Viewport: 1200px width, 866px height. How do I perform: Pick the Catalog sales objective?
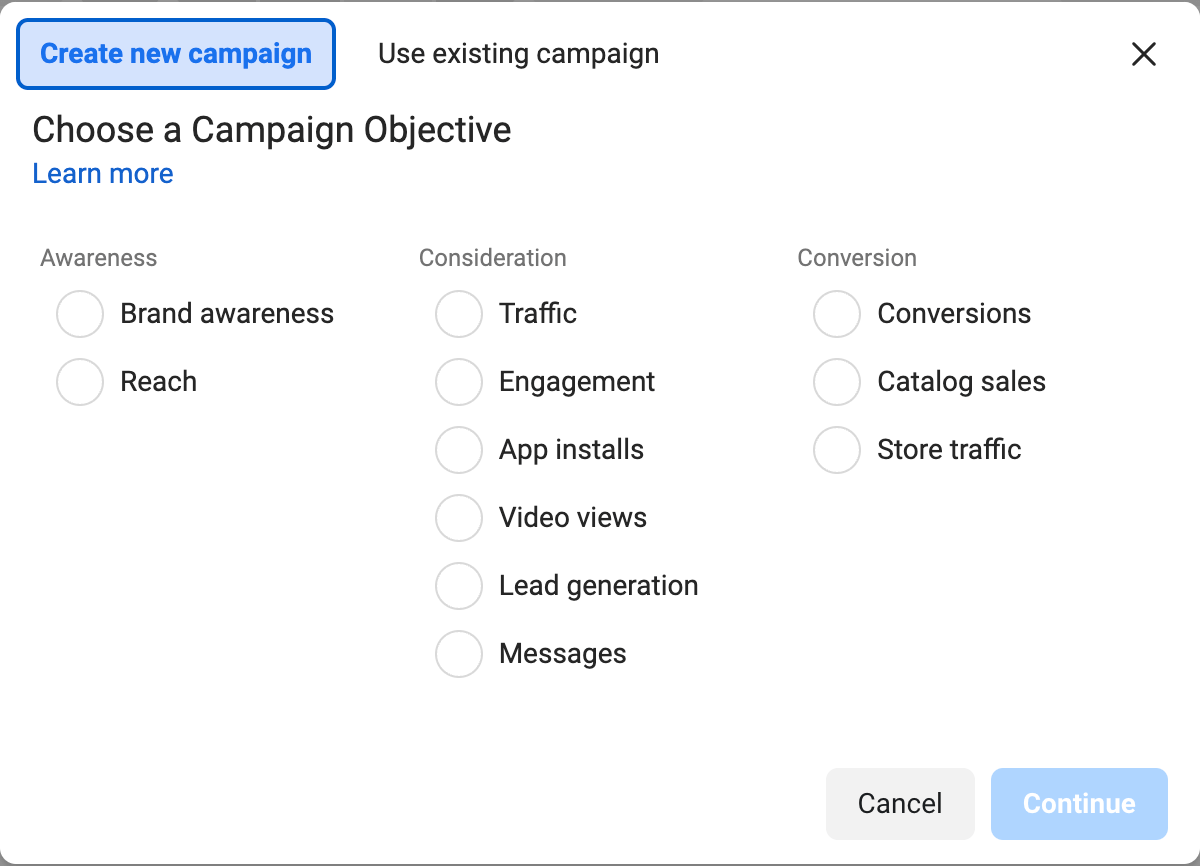point(837,382)
